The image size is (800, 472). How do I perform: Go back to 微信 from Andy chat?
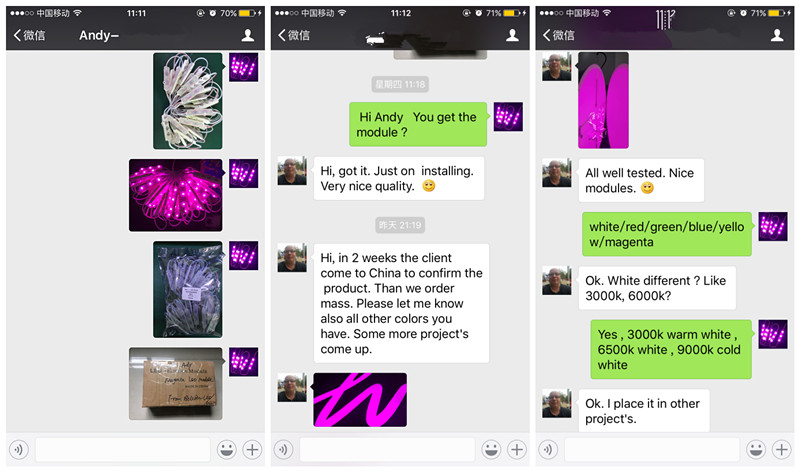30,35
